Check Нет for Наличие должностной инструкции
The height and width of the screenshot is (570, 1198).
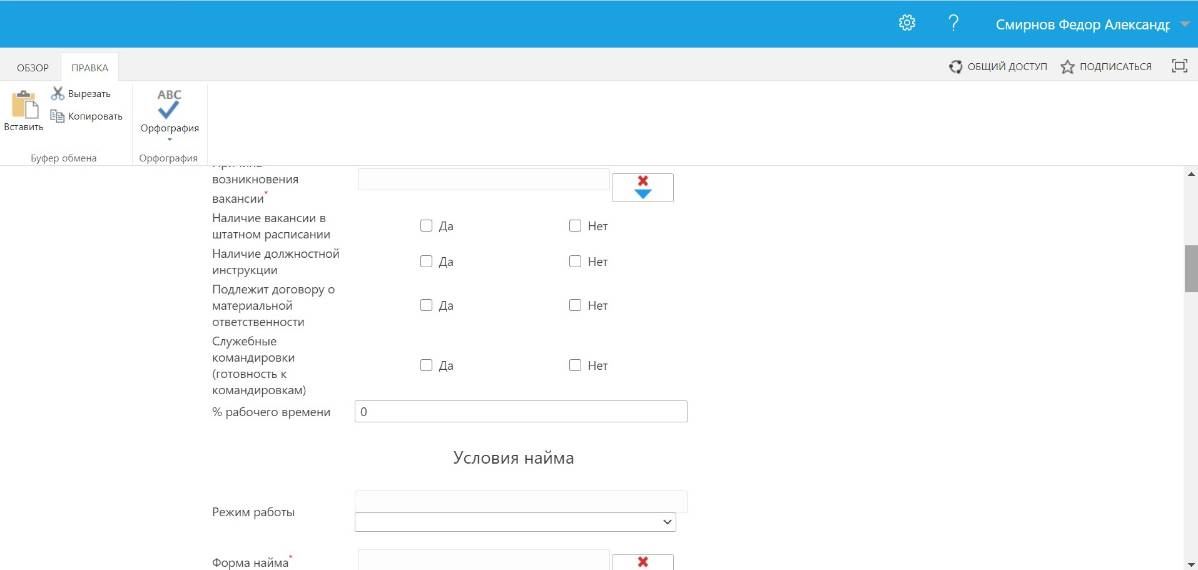pos(575,262)
